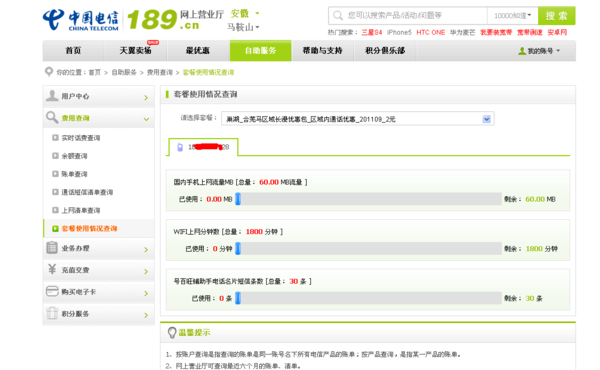Click the green bullet beside 套餐使用情况查询
Screen dimensions: 600x370
pyautogui.click(x=55, y=228)
